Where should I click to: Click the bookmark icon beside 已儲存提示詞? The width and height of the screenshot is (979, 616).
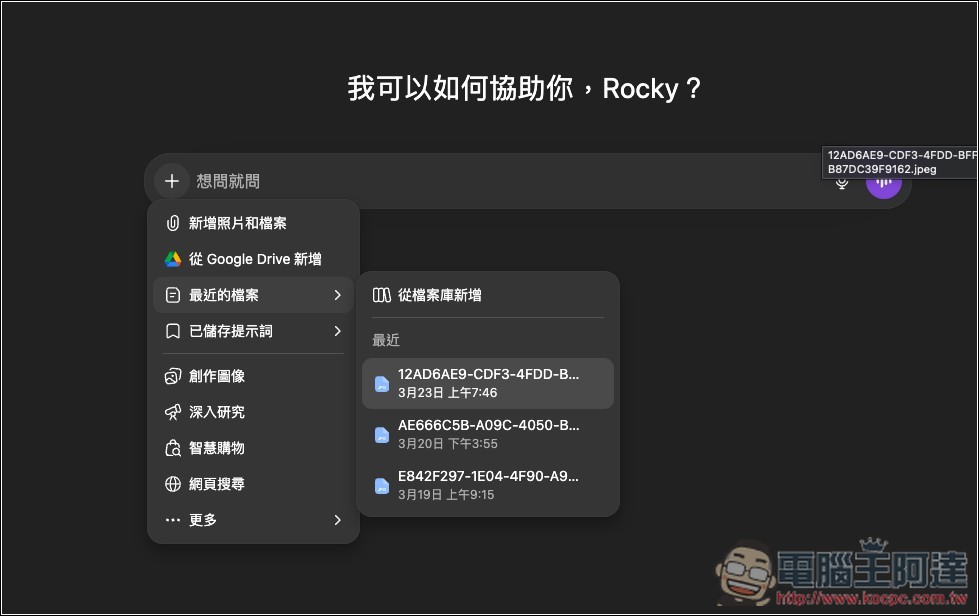[x=175, y=331]
